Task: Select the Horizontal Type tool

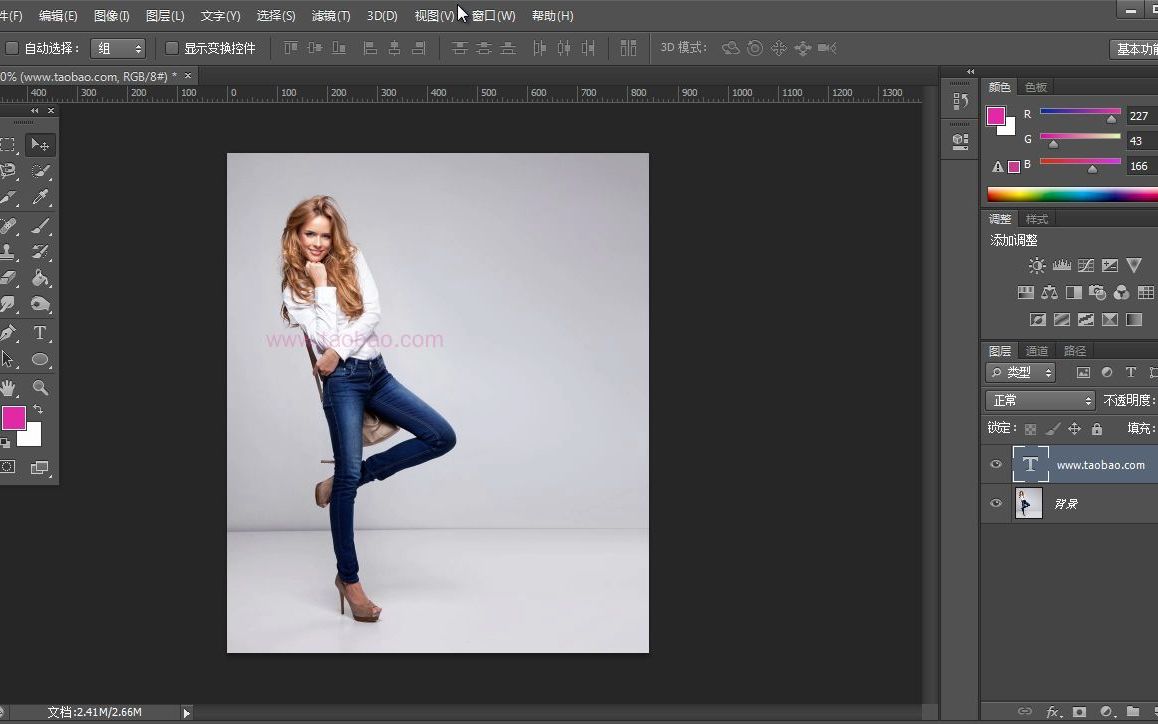Action: (x=40, y=333)
